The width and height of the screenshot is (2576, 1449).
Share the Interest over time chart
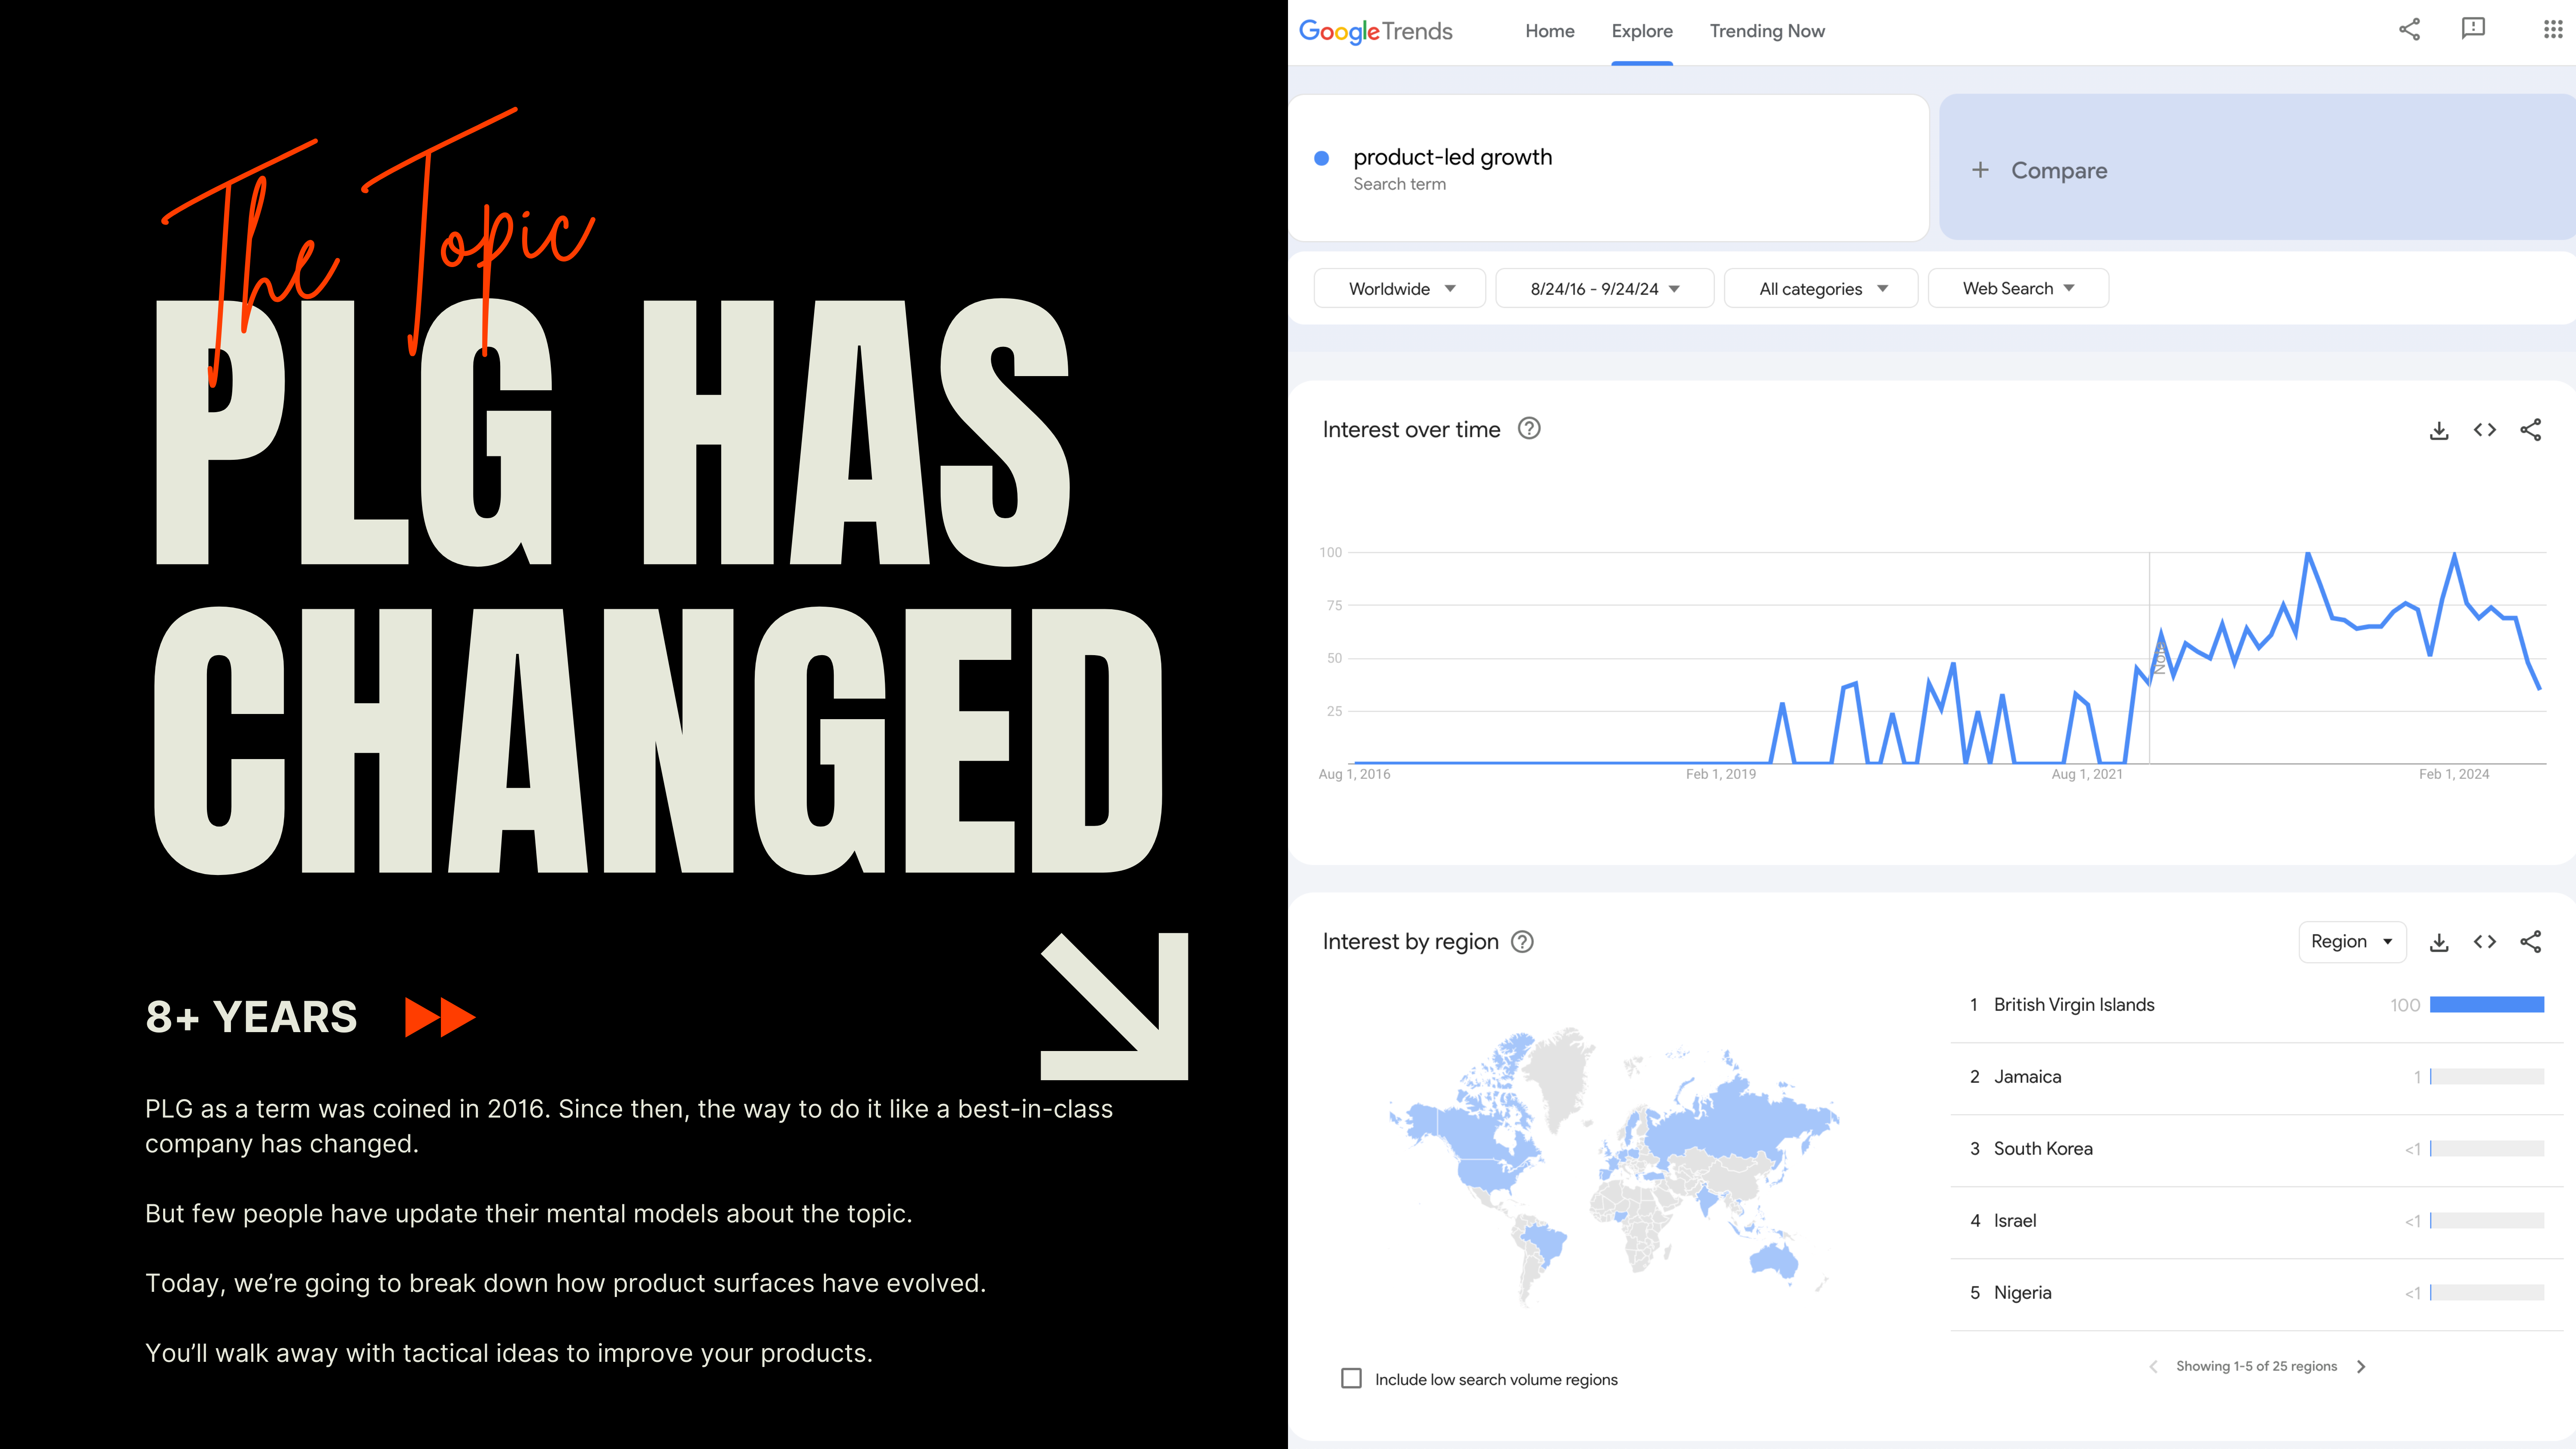tap(2531, 430)
